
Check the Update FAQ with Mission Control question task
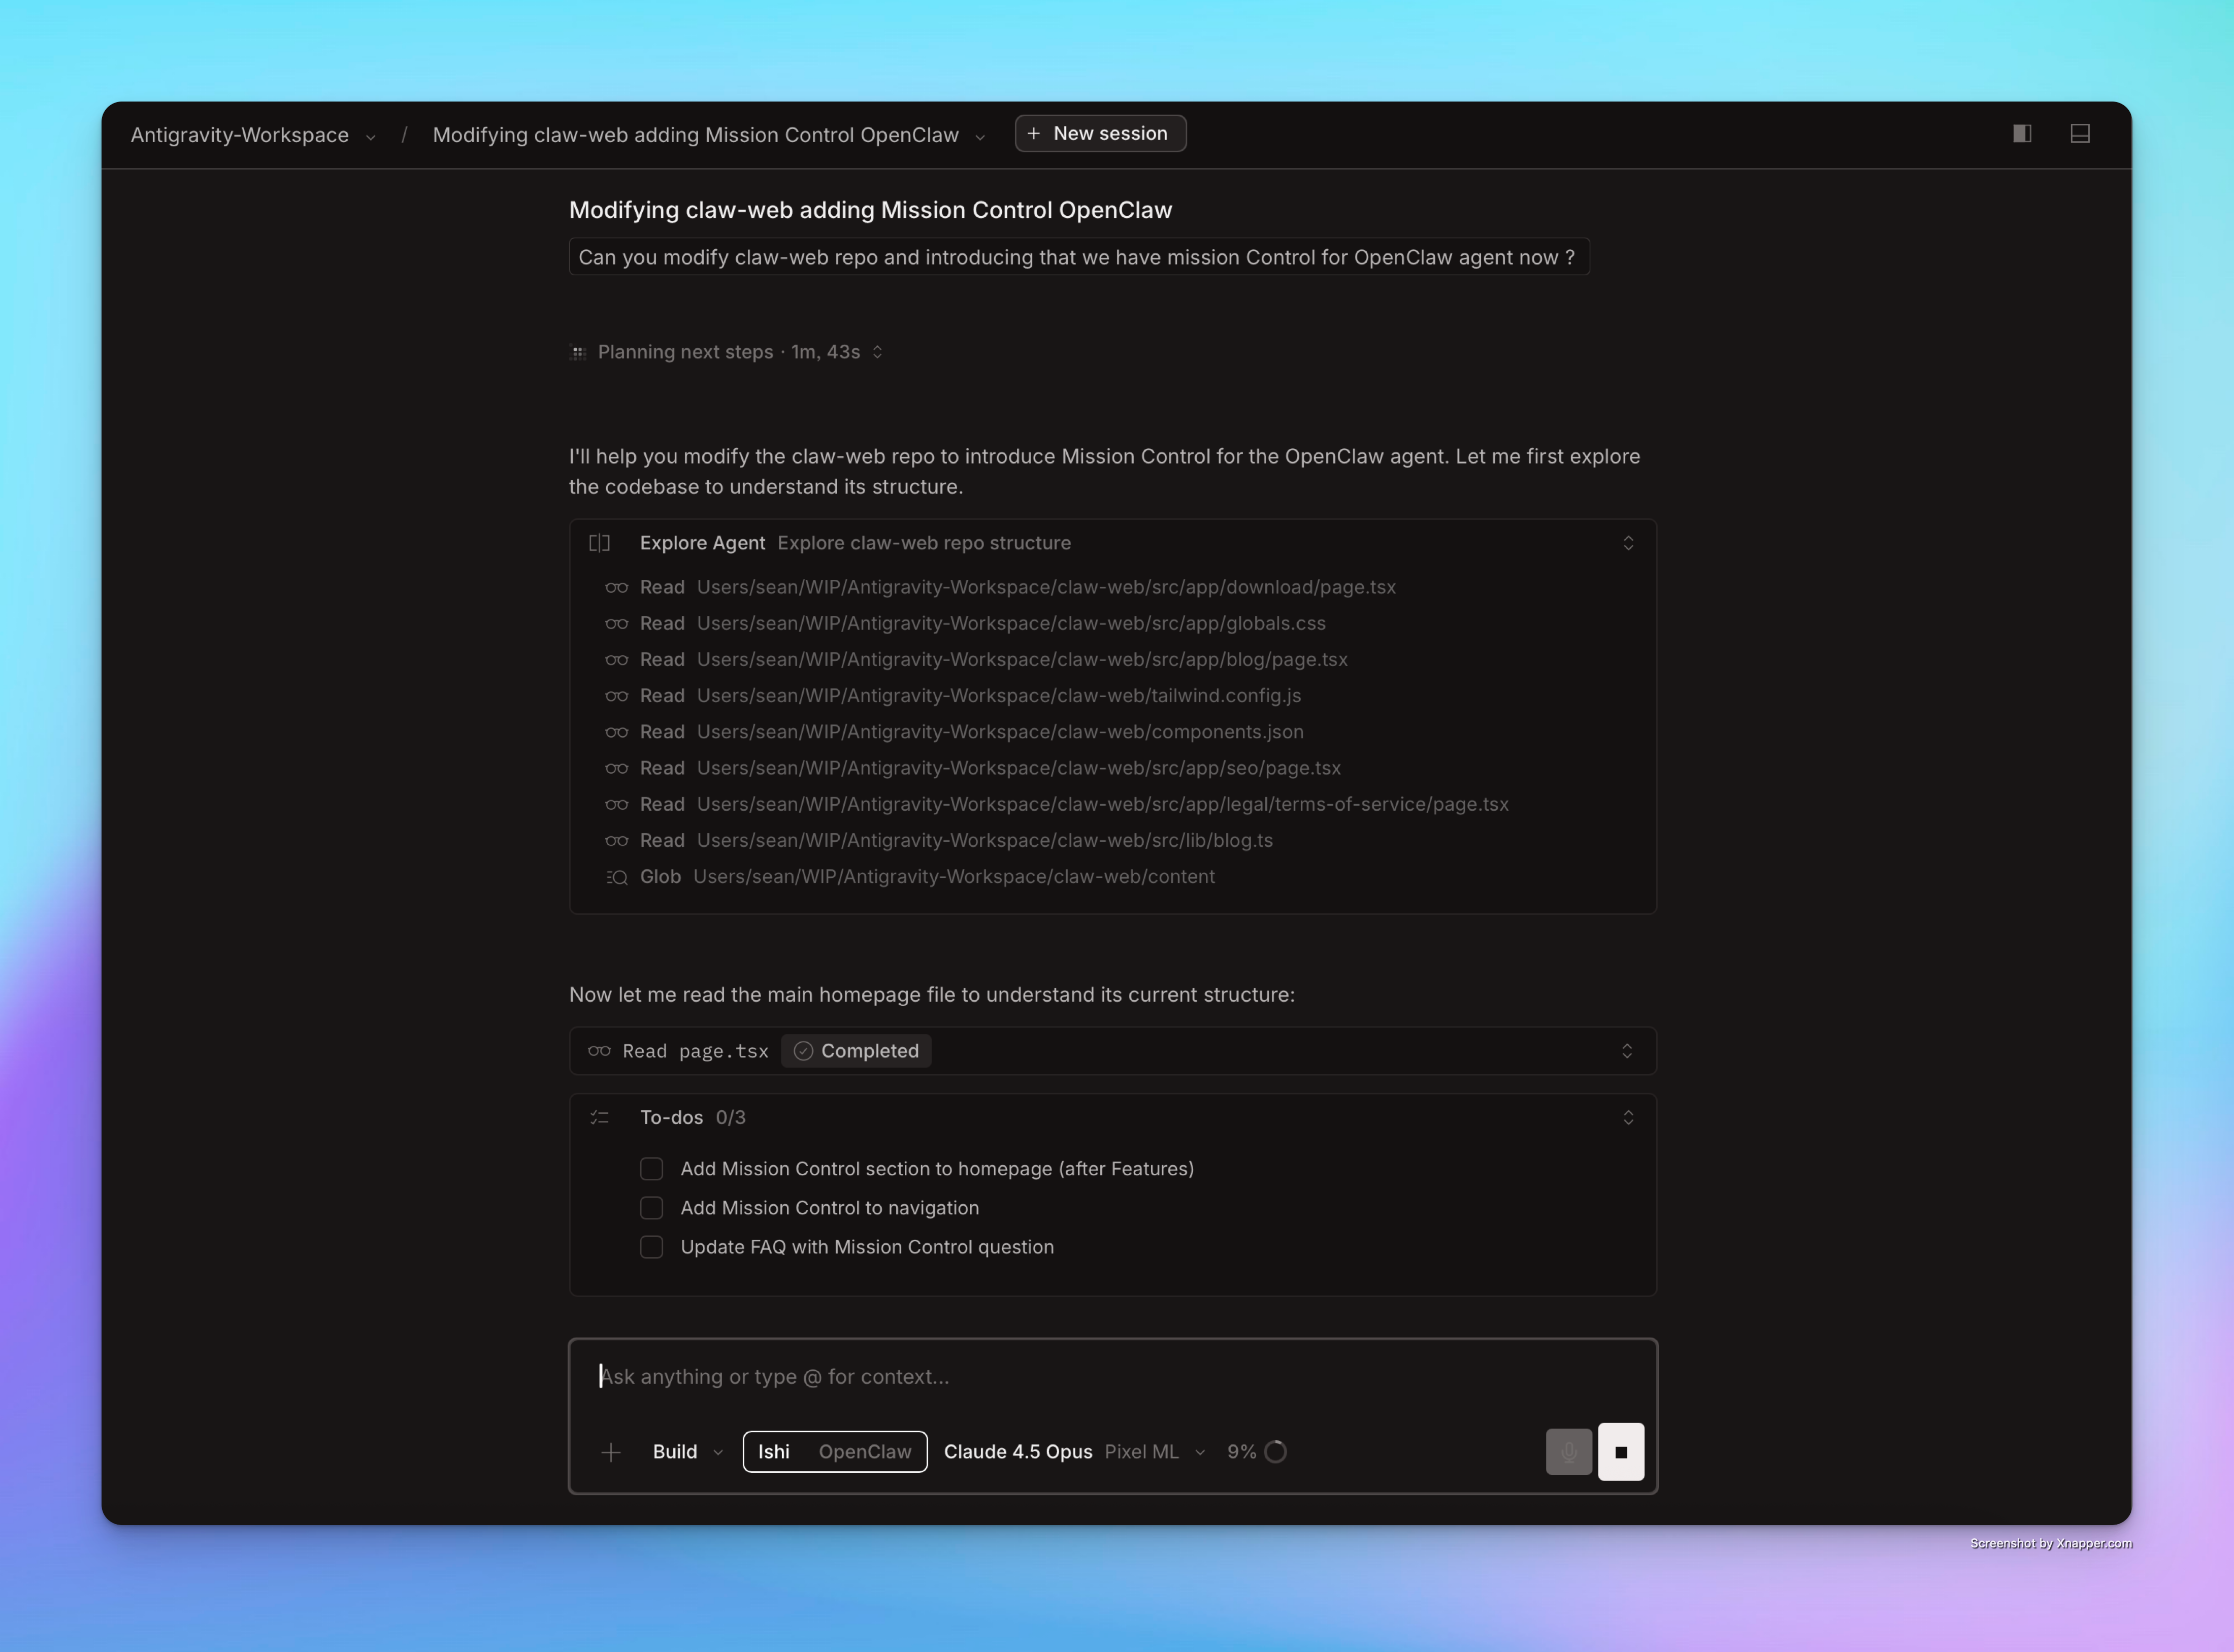(x=651, y=1247)
